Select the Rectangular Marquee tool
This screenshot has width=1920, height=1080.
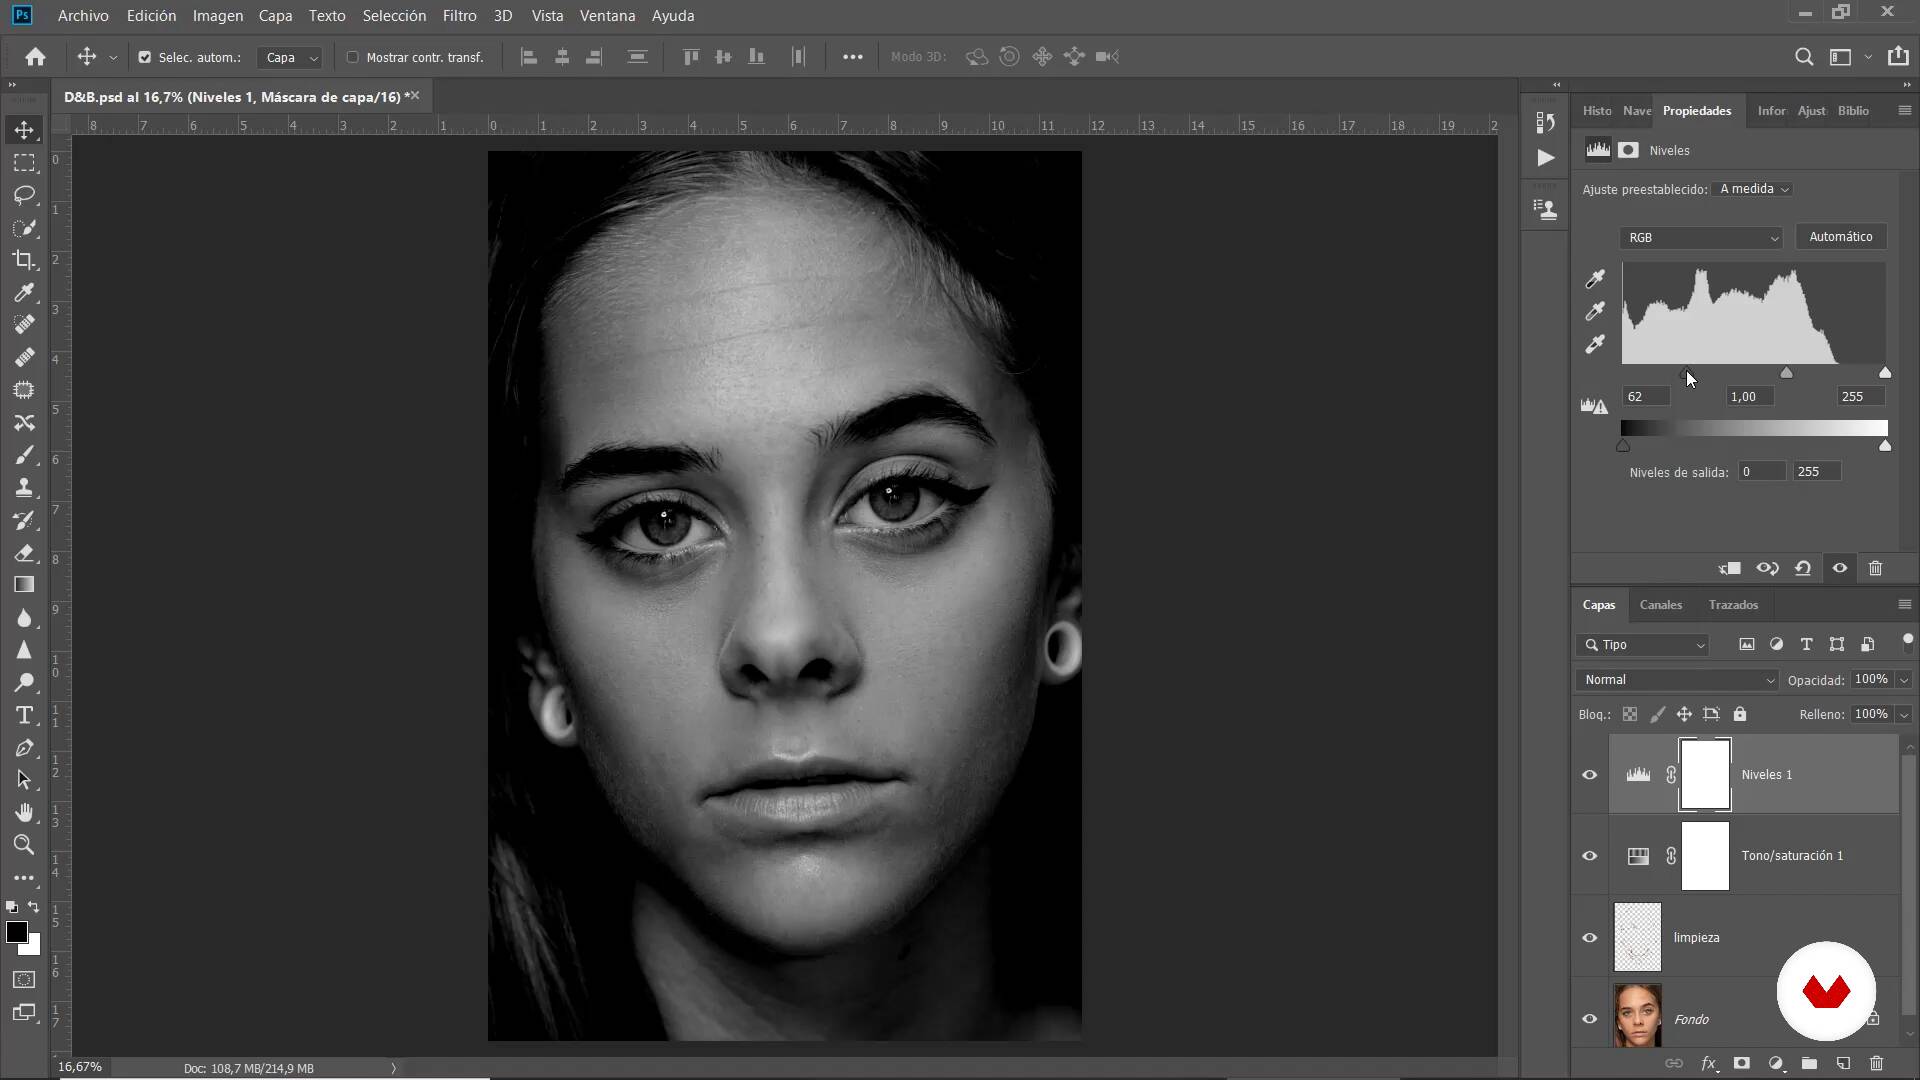[x=24, y=162]
